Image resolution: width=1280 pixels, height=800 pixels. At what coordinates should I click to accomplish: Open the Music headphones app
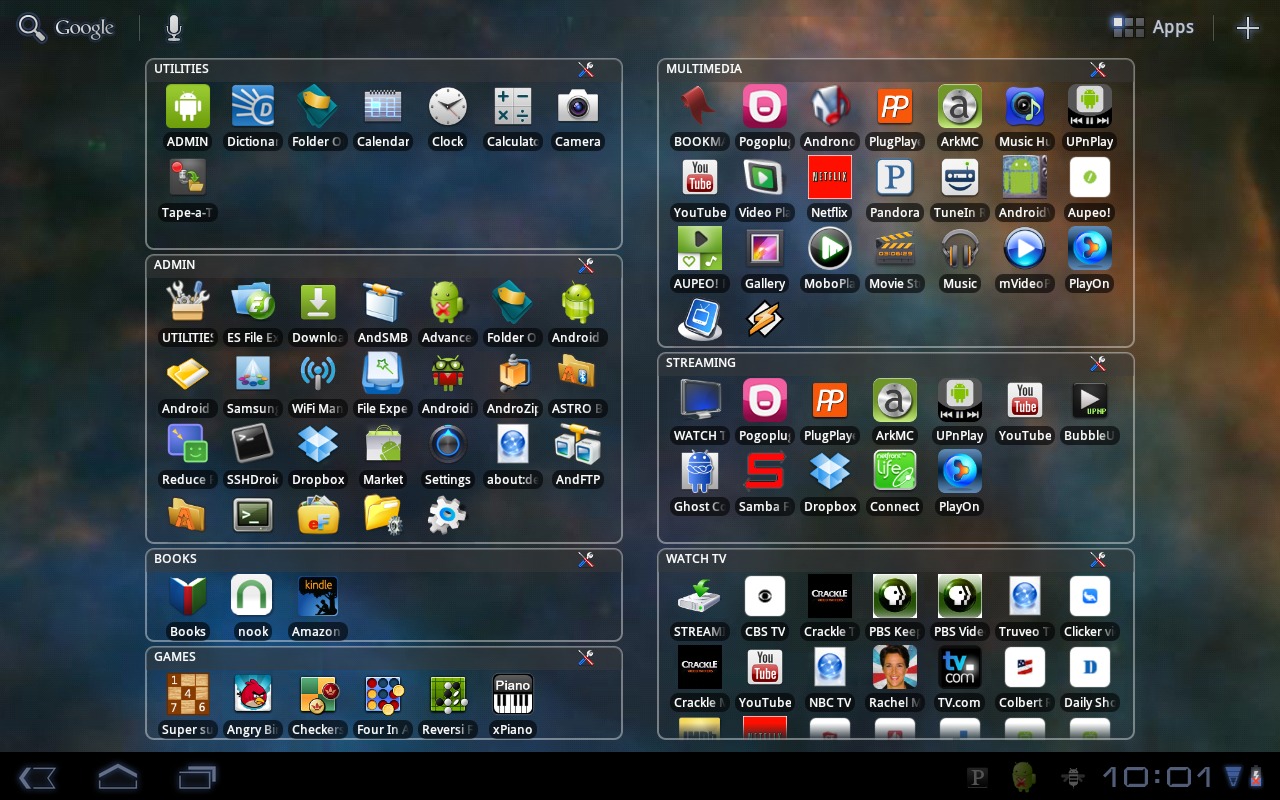[960, 259]
